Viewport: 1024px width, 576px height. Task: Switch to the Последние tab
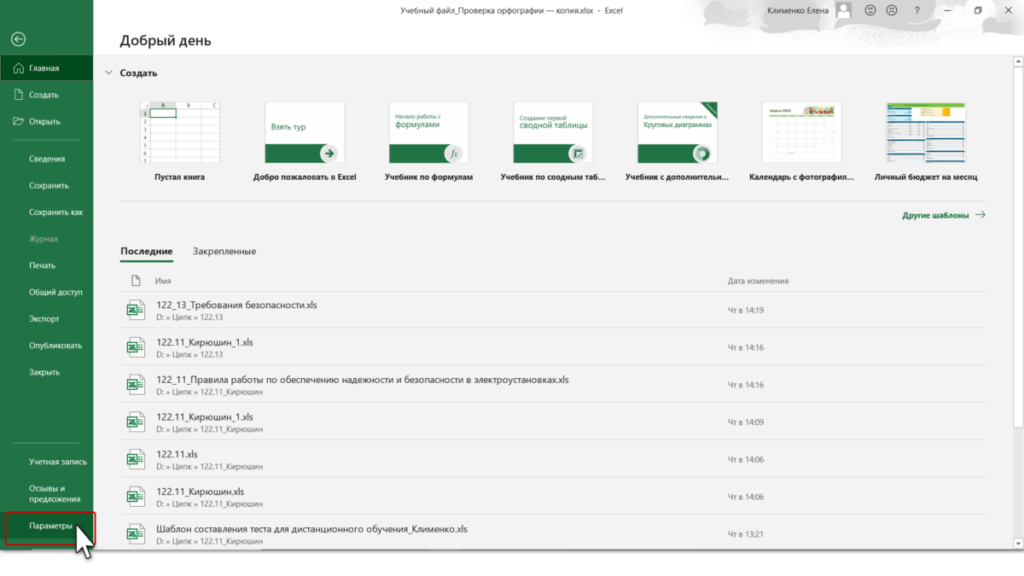(146, 251)
